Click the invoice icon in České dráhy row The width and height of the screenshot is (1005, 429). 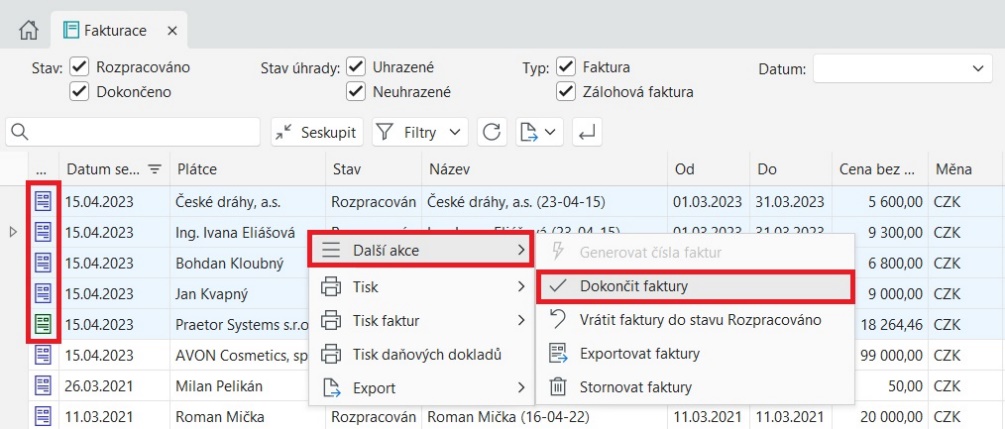pyautogui.click(x=43, y=202)
